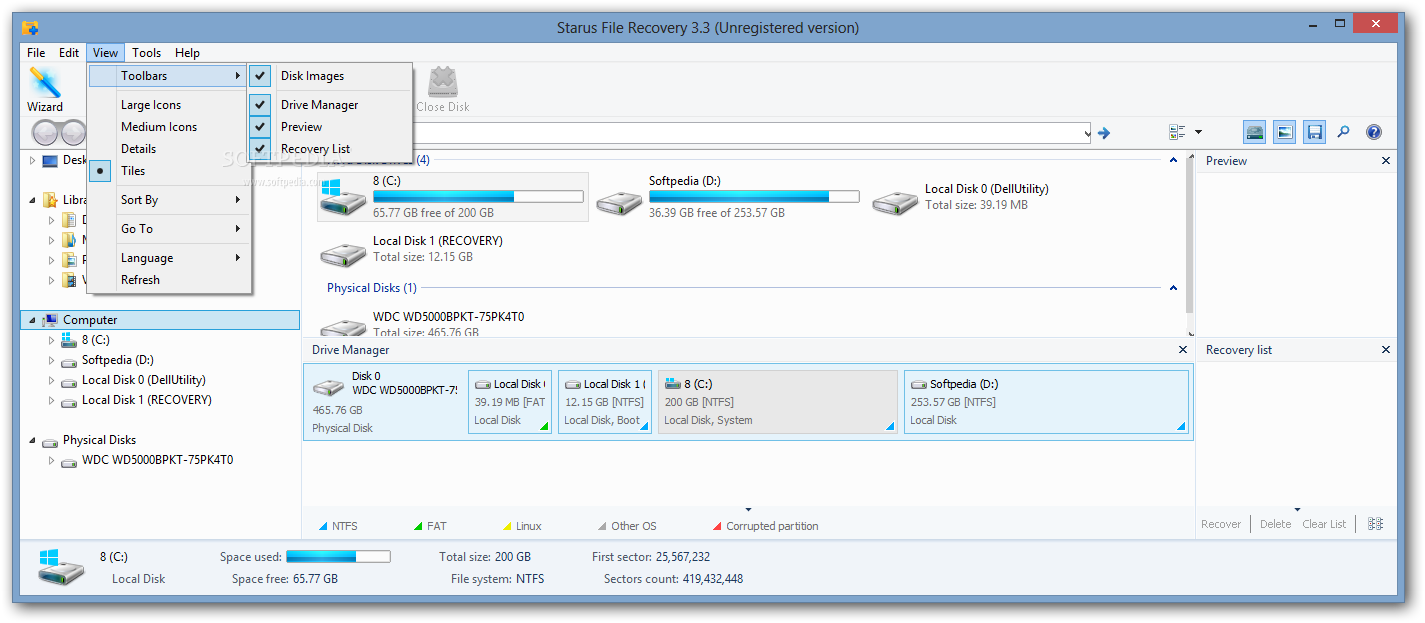Click the Space used bar in status bar

[x=338, y=557]
